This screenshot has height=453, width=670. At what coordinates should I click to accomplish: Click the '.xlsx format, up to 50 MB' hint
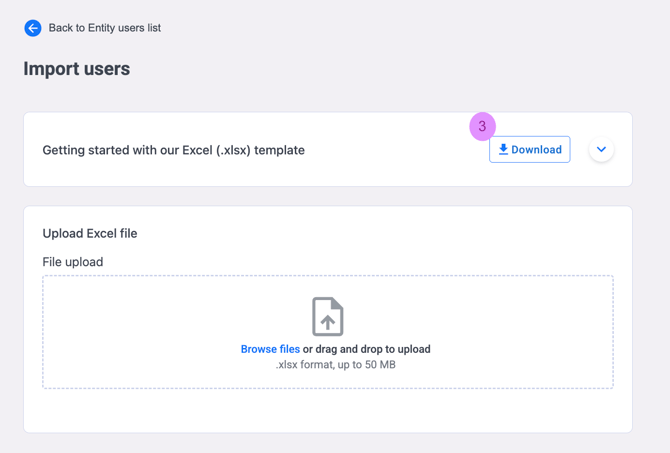click(336, 365)
